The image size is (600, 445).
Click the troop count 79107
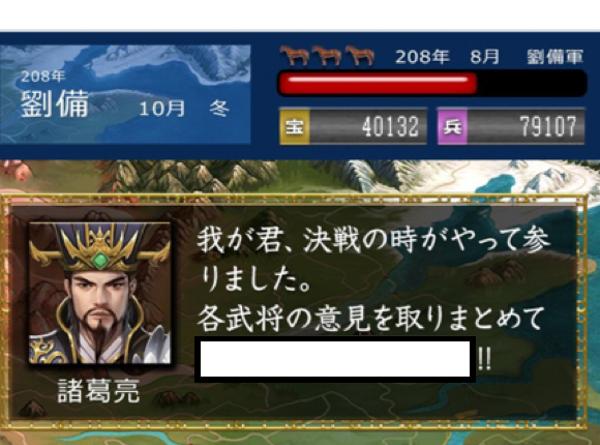548,127
